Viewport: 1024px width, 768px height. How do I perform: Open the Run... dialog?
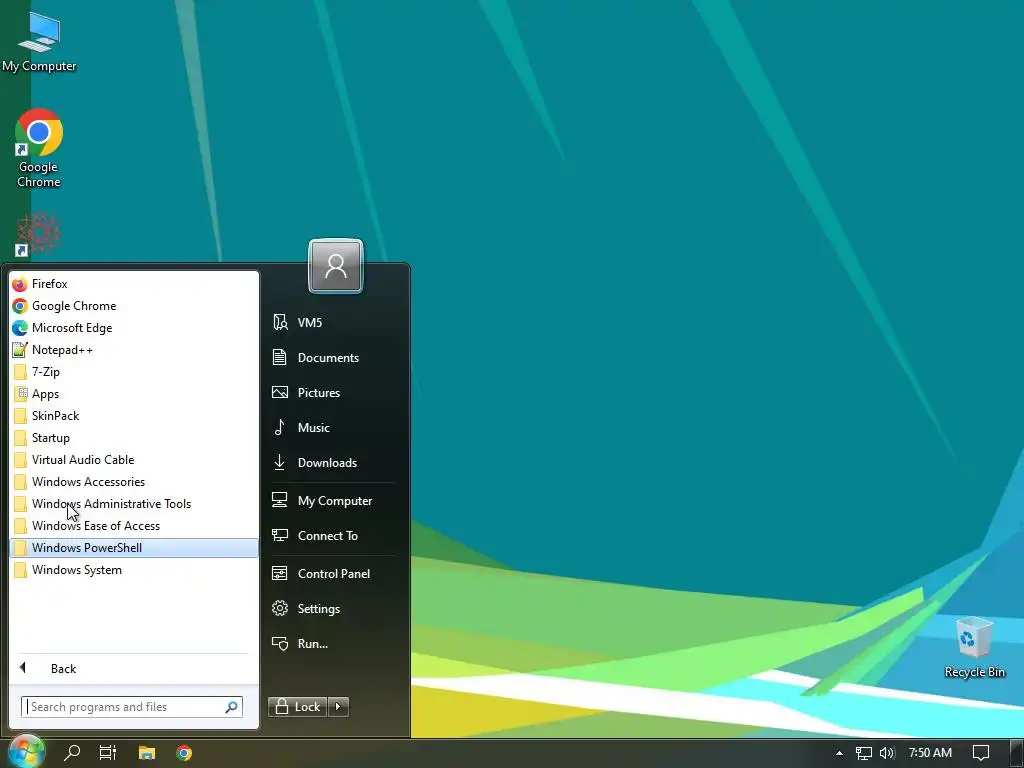[333, 644]
